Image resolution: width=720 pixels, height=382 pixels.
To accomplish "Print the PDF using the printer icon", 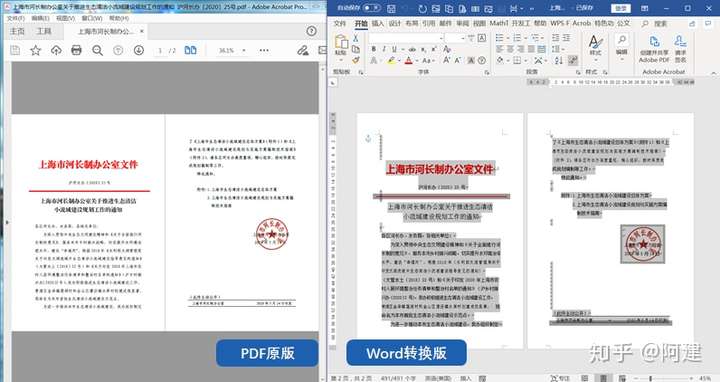I will click(76, 50).
